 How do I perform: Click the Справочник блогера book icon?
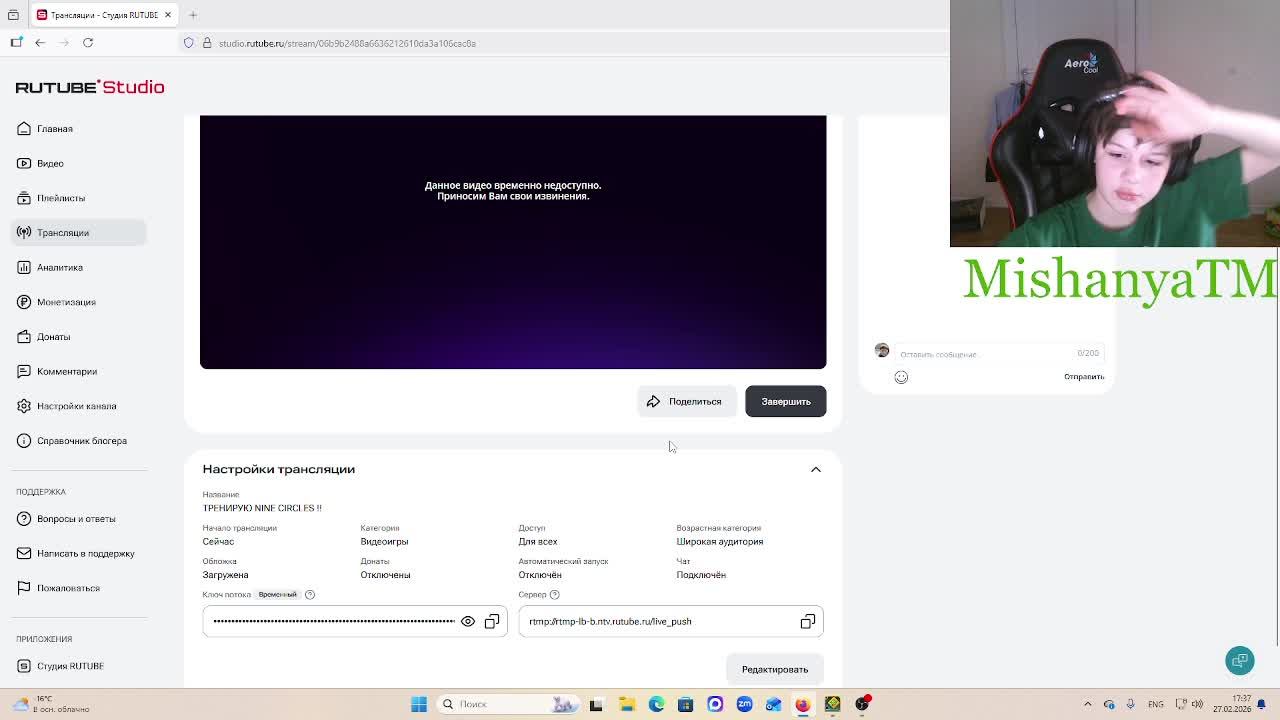[x=24, y=440]
